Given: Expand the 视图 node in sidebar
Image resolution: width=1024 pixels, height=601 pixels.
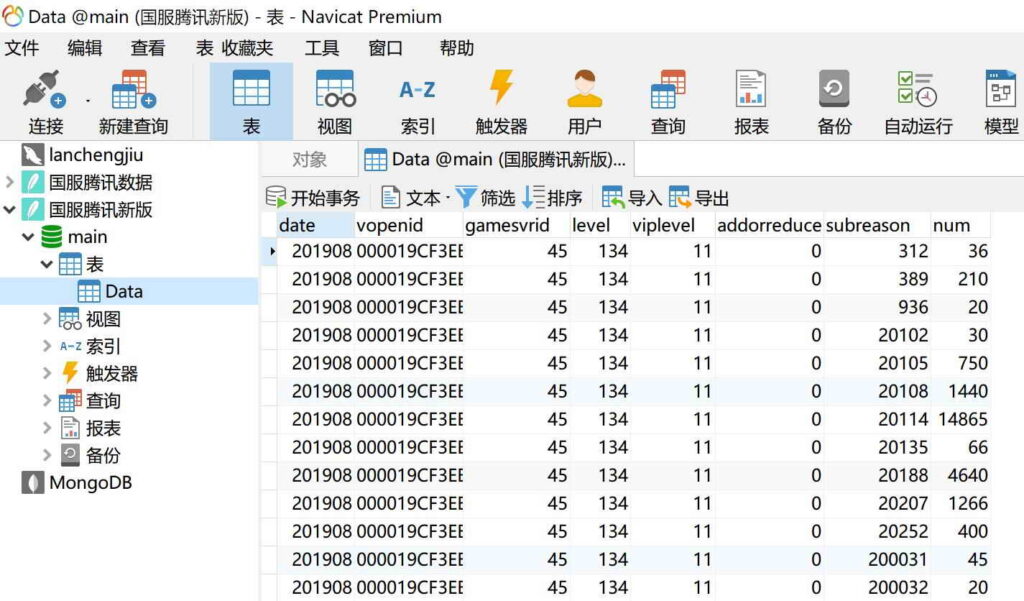Looking at the screenshot, I should pos(47,319).
